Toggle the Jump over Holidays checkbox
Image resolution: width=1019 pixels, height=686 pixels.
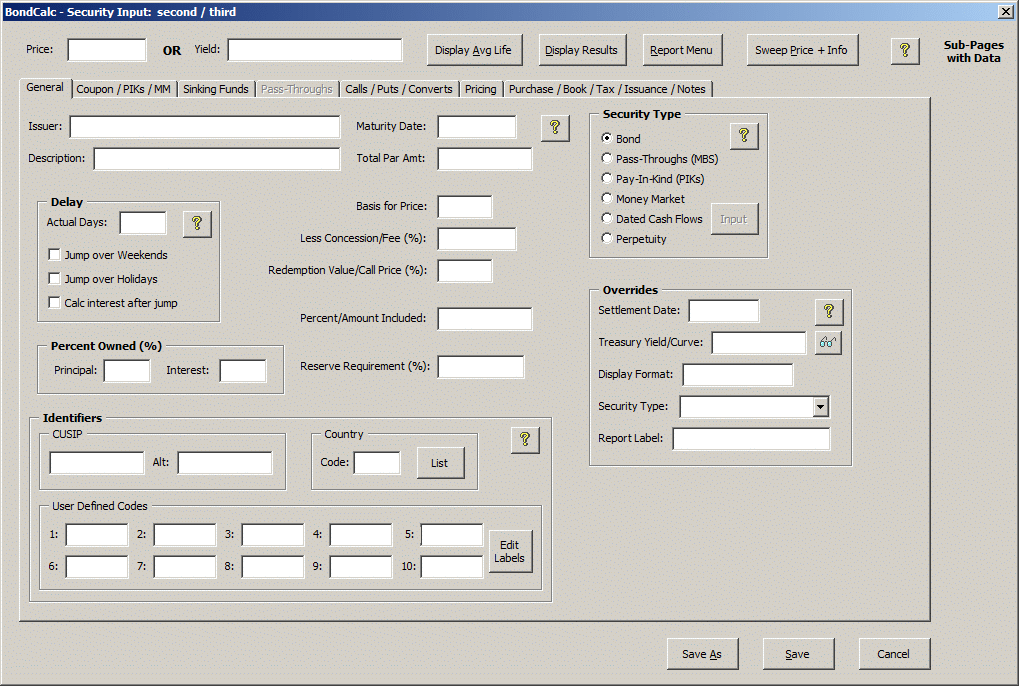pos(55,279)
